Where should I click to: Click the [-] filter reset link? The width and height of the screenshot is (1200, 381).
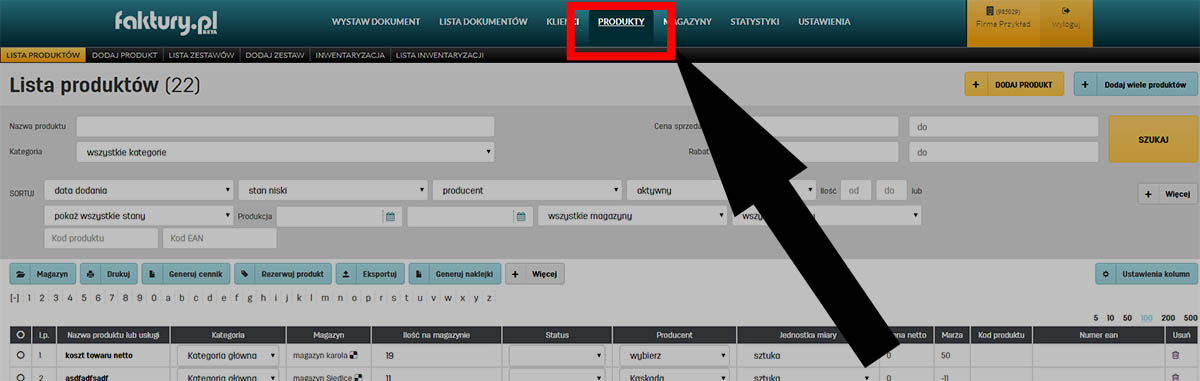pyautogui.click(x=14, y=298)
